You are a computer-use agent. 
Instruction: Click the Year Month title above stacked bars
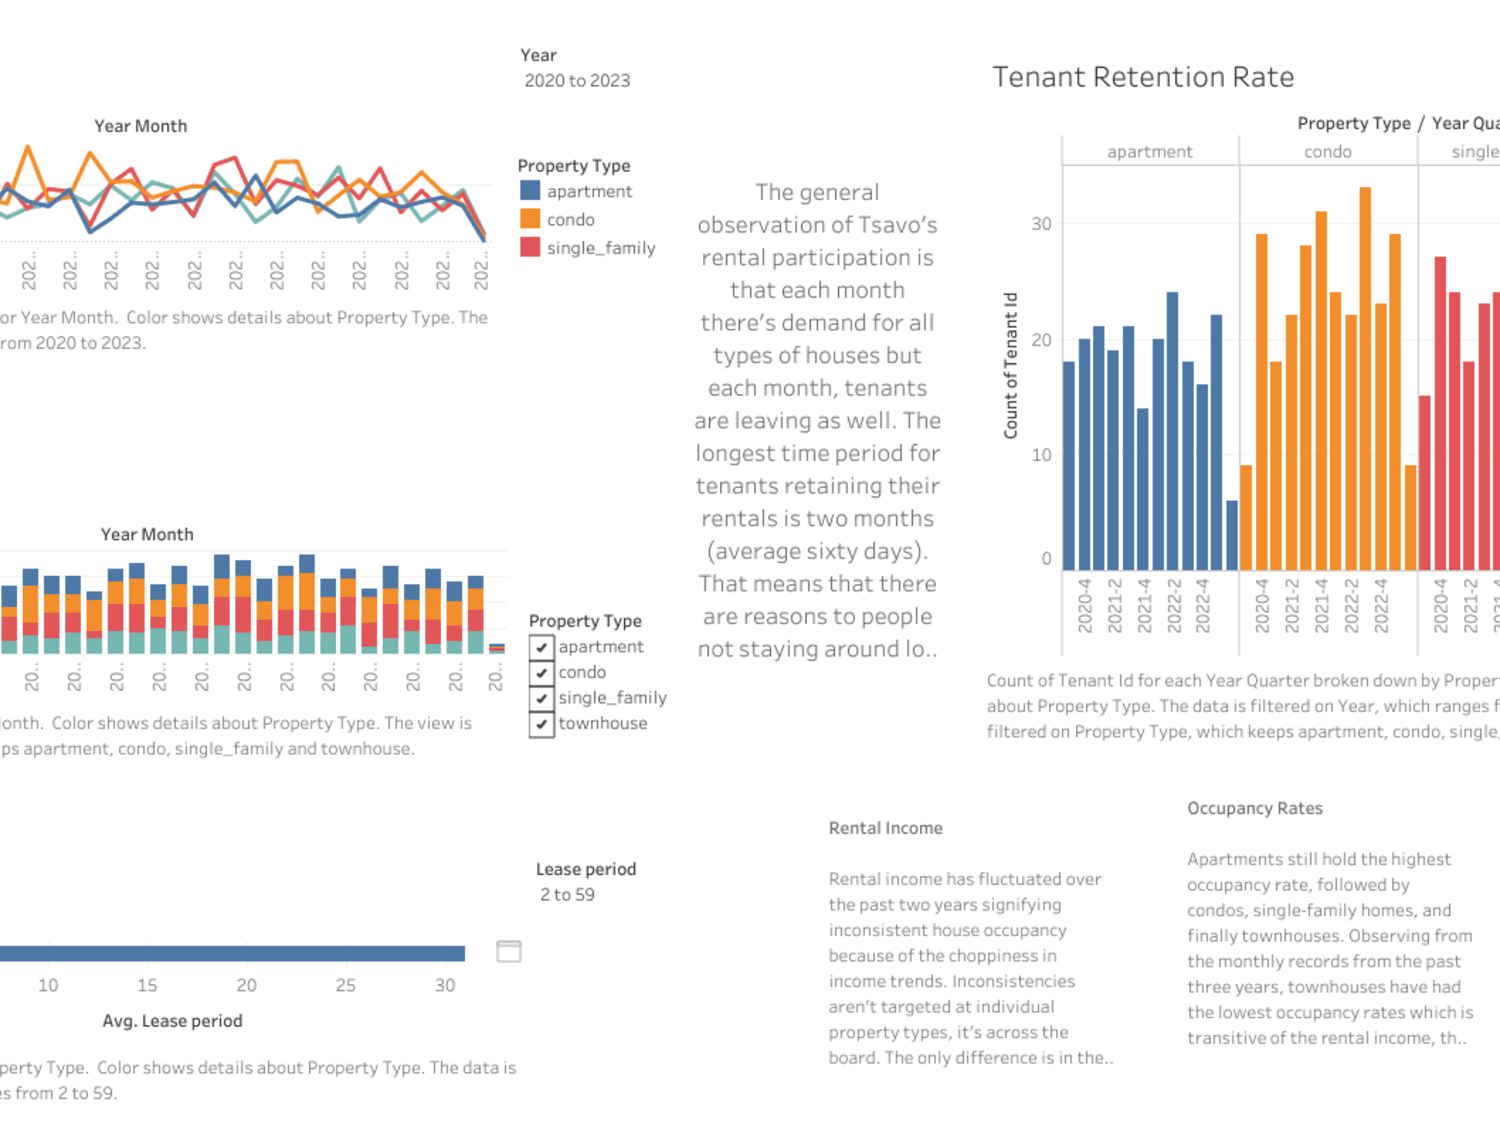click(x=147, y=535)
